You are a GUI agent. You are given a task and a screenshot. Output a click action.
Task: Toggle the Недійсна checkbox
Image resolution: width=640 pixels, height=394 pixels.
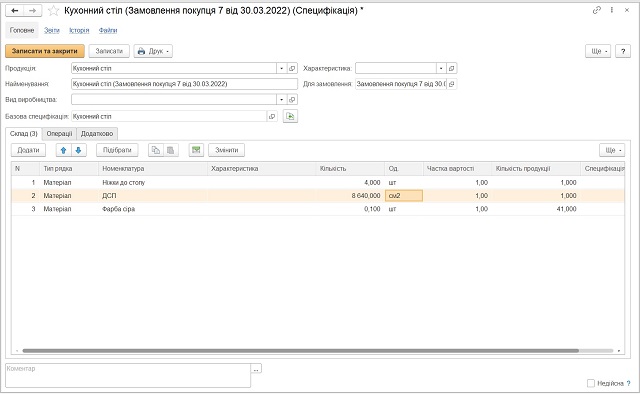591,383
